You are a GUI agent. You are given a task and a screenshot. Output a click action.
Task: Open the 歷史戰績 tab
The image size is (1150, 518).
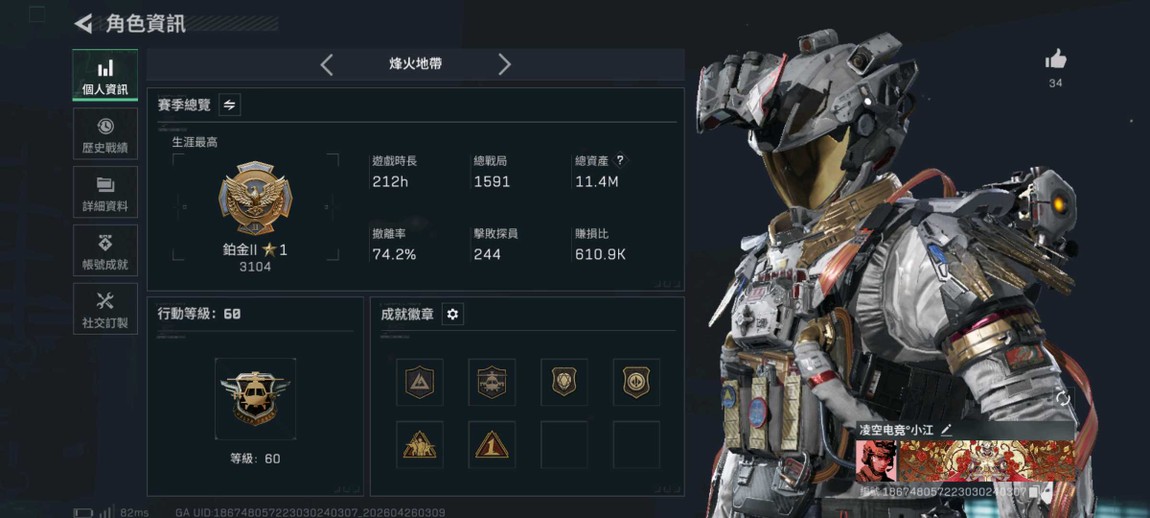pos(105,134)
